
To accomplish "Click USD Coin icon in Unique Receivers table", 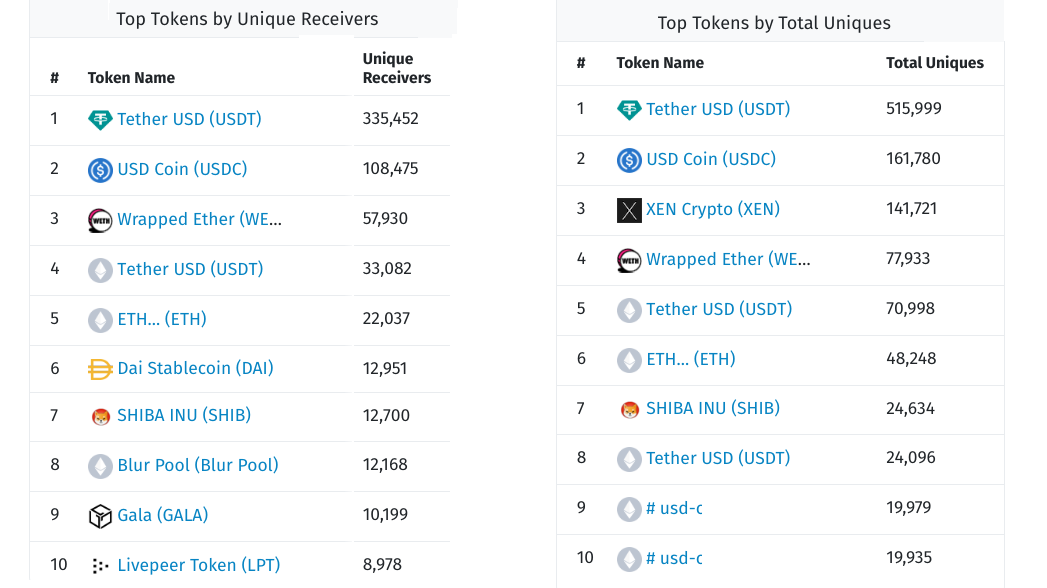I will [x=100, y=170].
